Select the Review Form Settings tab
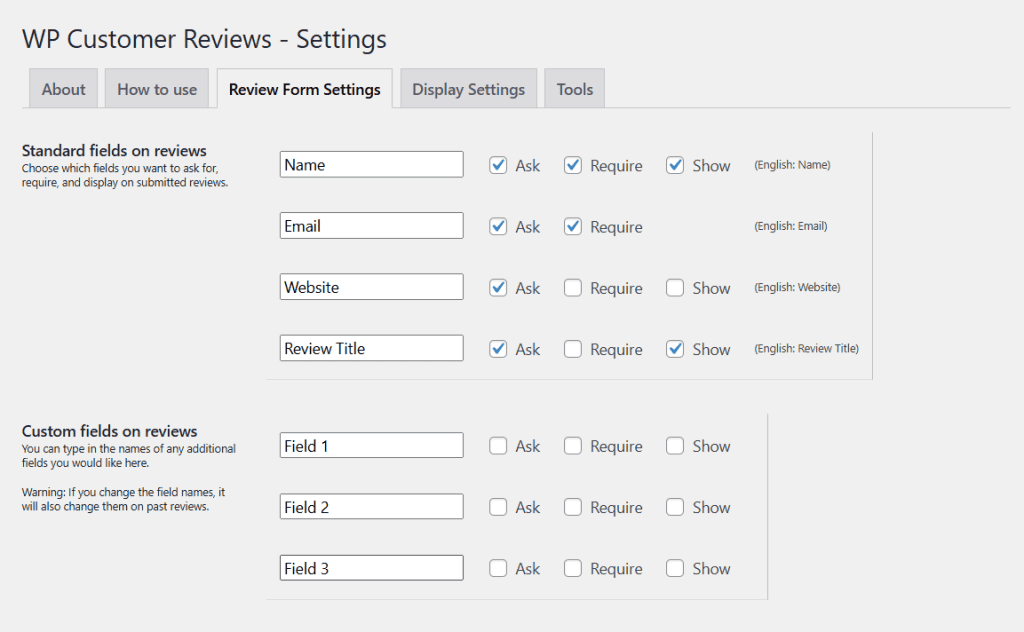Image resolution: width=1024 pixels, height=632 pixels. (x=304, y=88)
